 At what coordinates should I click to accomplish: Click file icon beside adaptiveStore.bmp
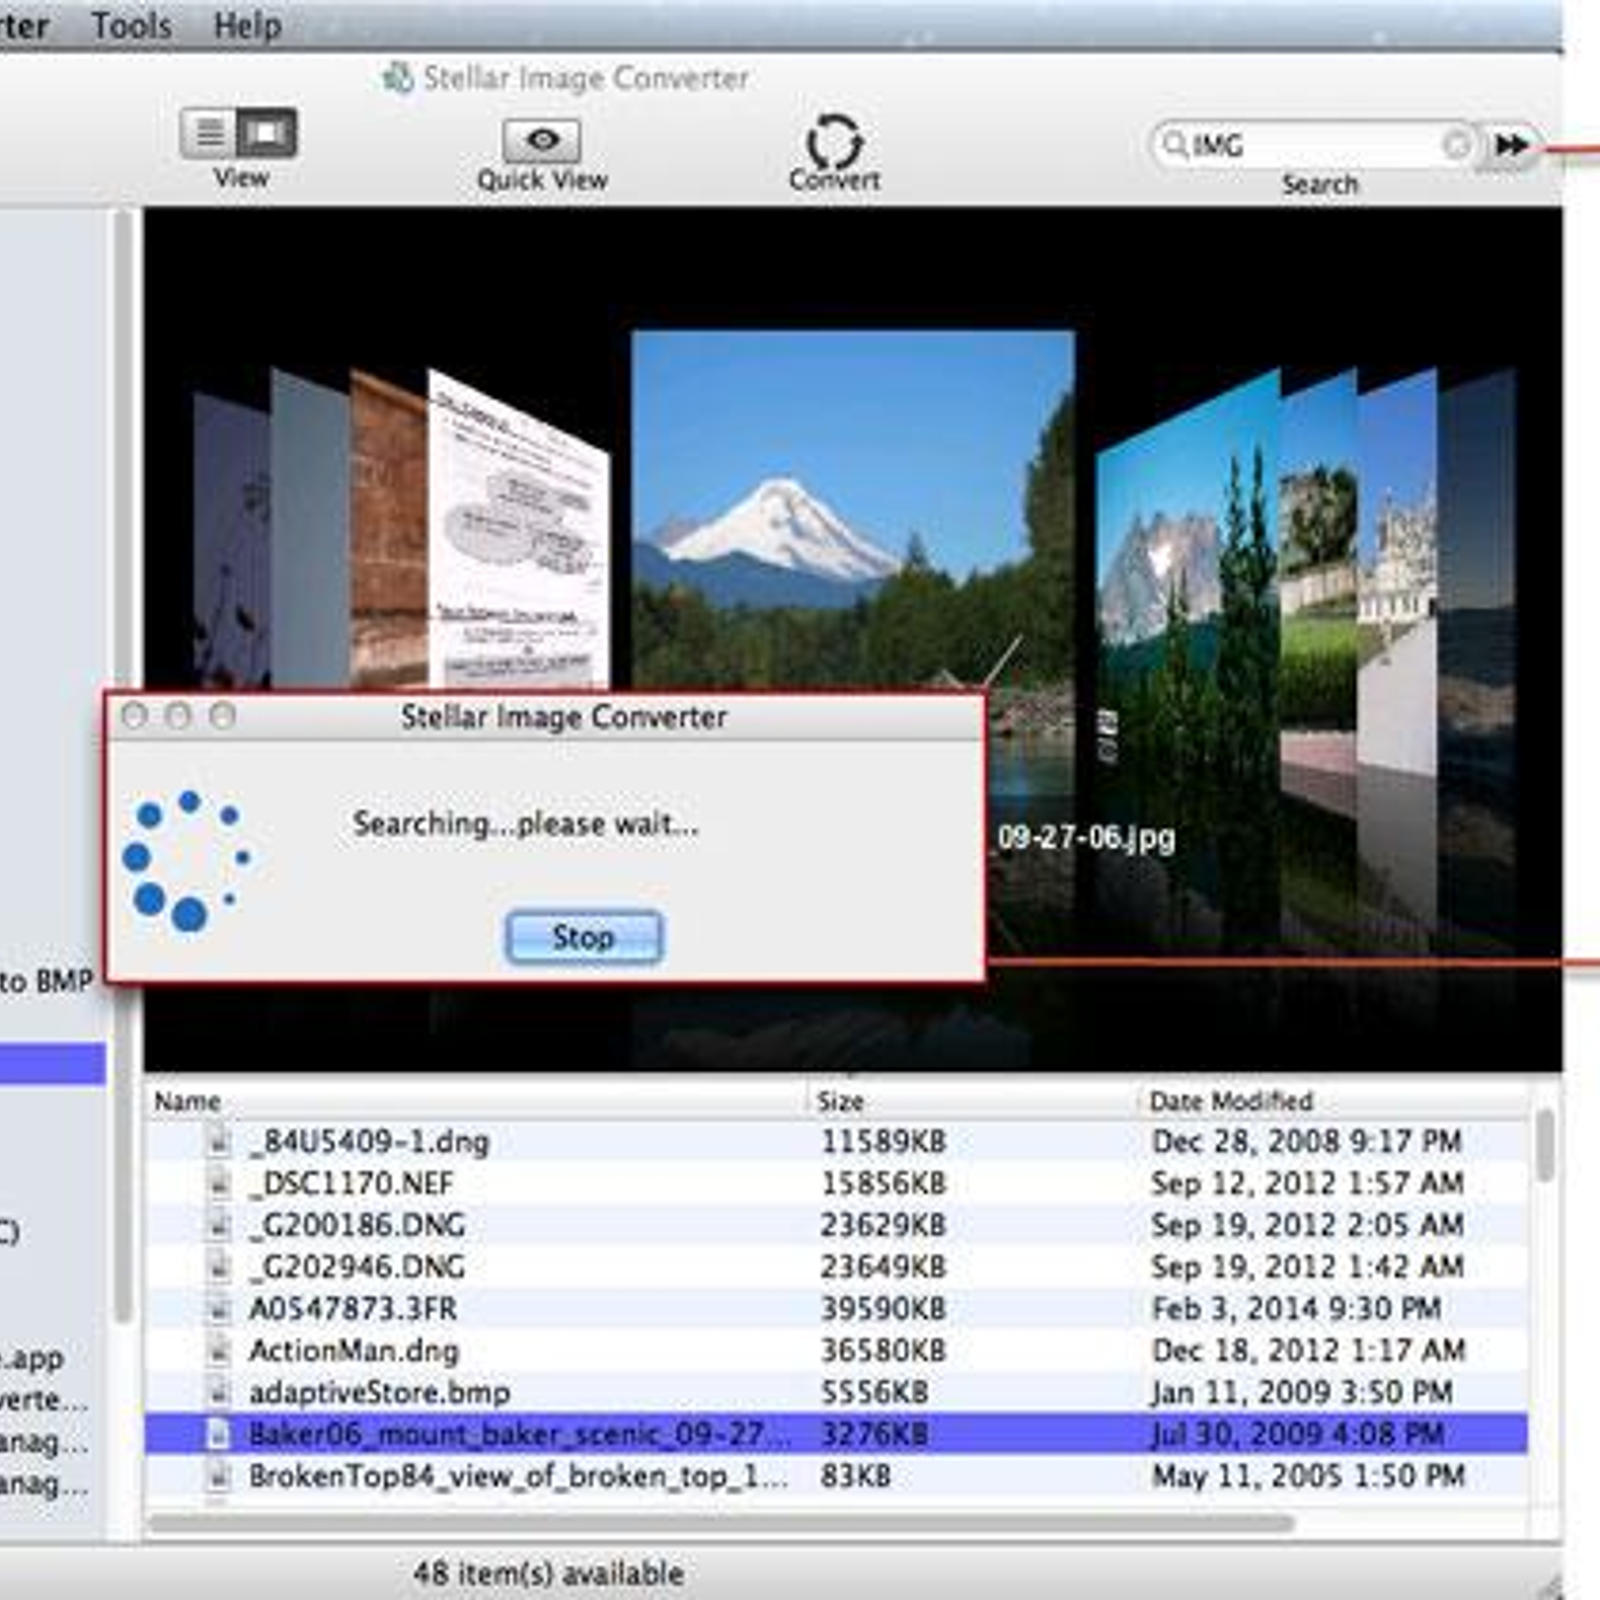(218, 1393)
